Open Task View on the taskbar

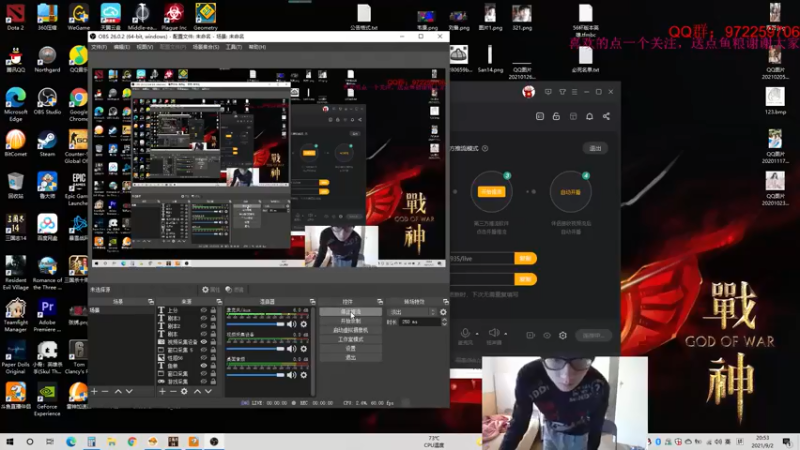pyautogui.click(x=49, y=441)
